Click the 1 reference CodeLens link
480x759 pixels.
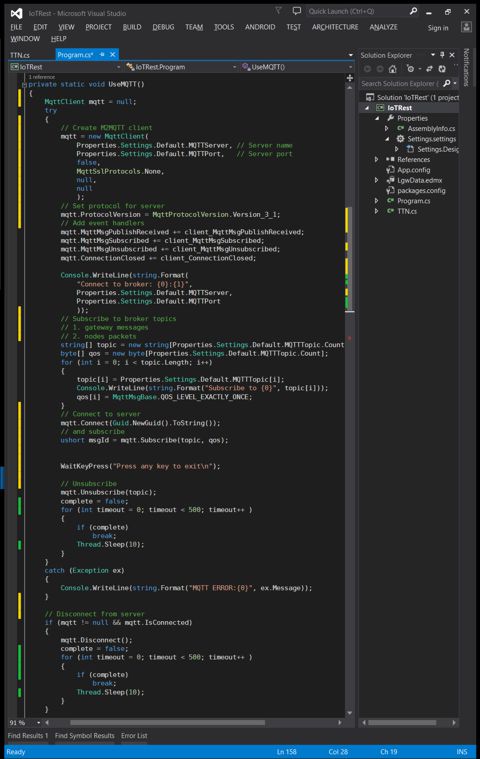coord(42,77)
